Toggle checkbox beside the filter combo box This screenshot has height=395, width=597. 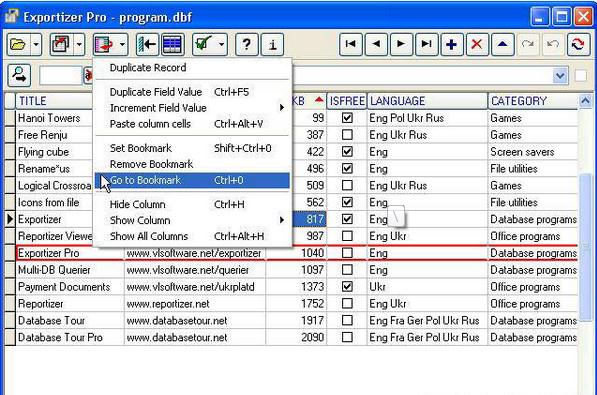(x=581, y=75)
